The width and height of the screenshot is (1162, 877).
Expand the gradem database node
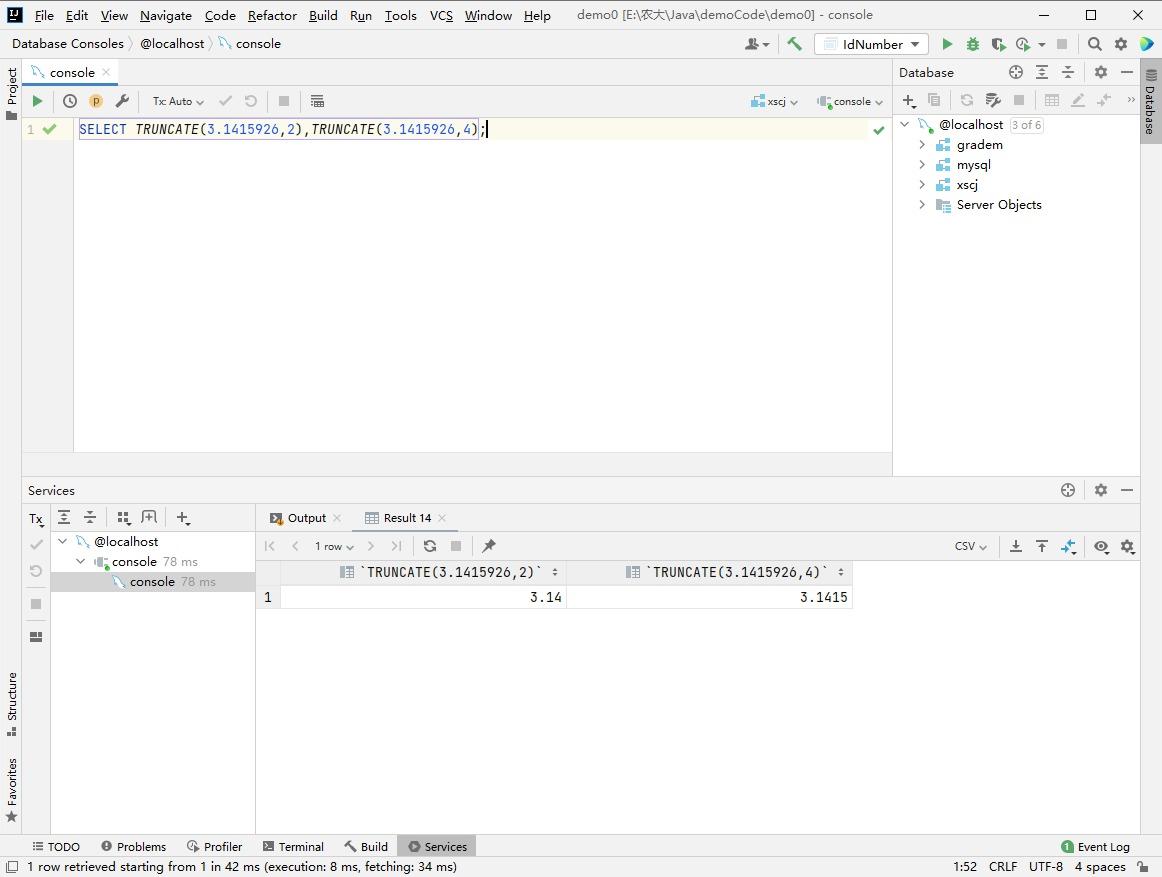pyautogui.click(x=922, y=145)
